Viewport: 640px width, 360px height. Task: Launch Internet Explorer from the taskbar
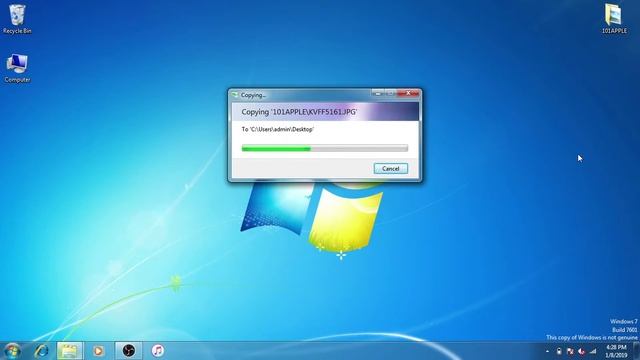coord(41,351)
